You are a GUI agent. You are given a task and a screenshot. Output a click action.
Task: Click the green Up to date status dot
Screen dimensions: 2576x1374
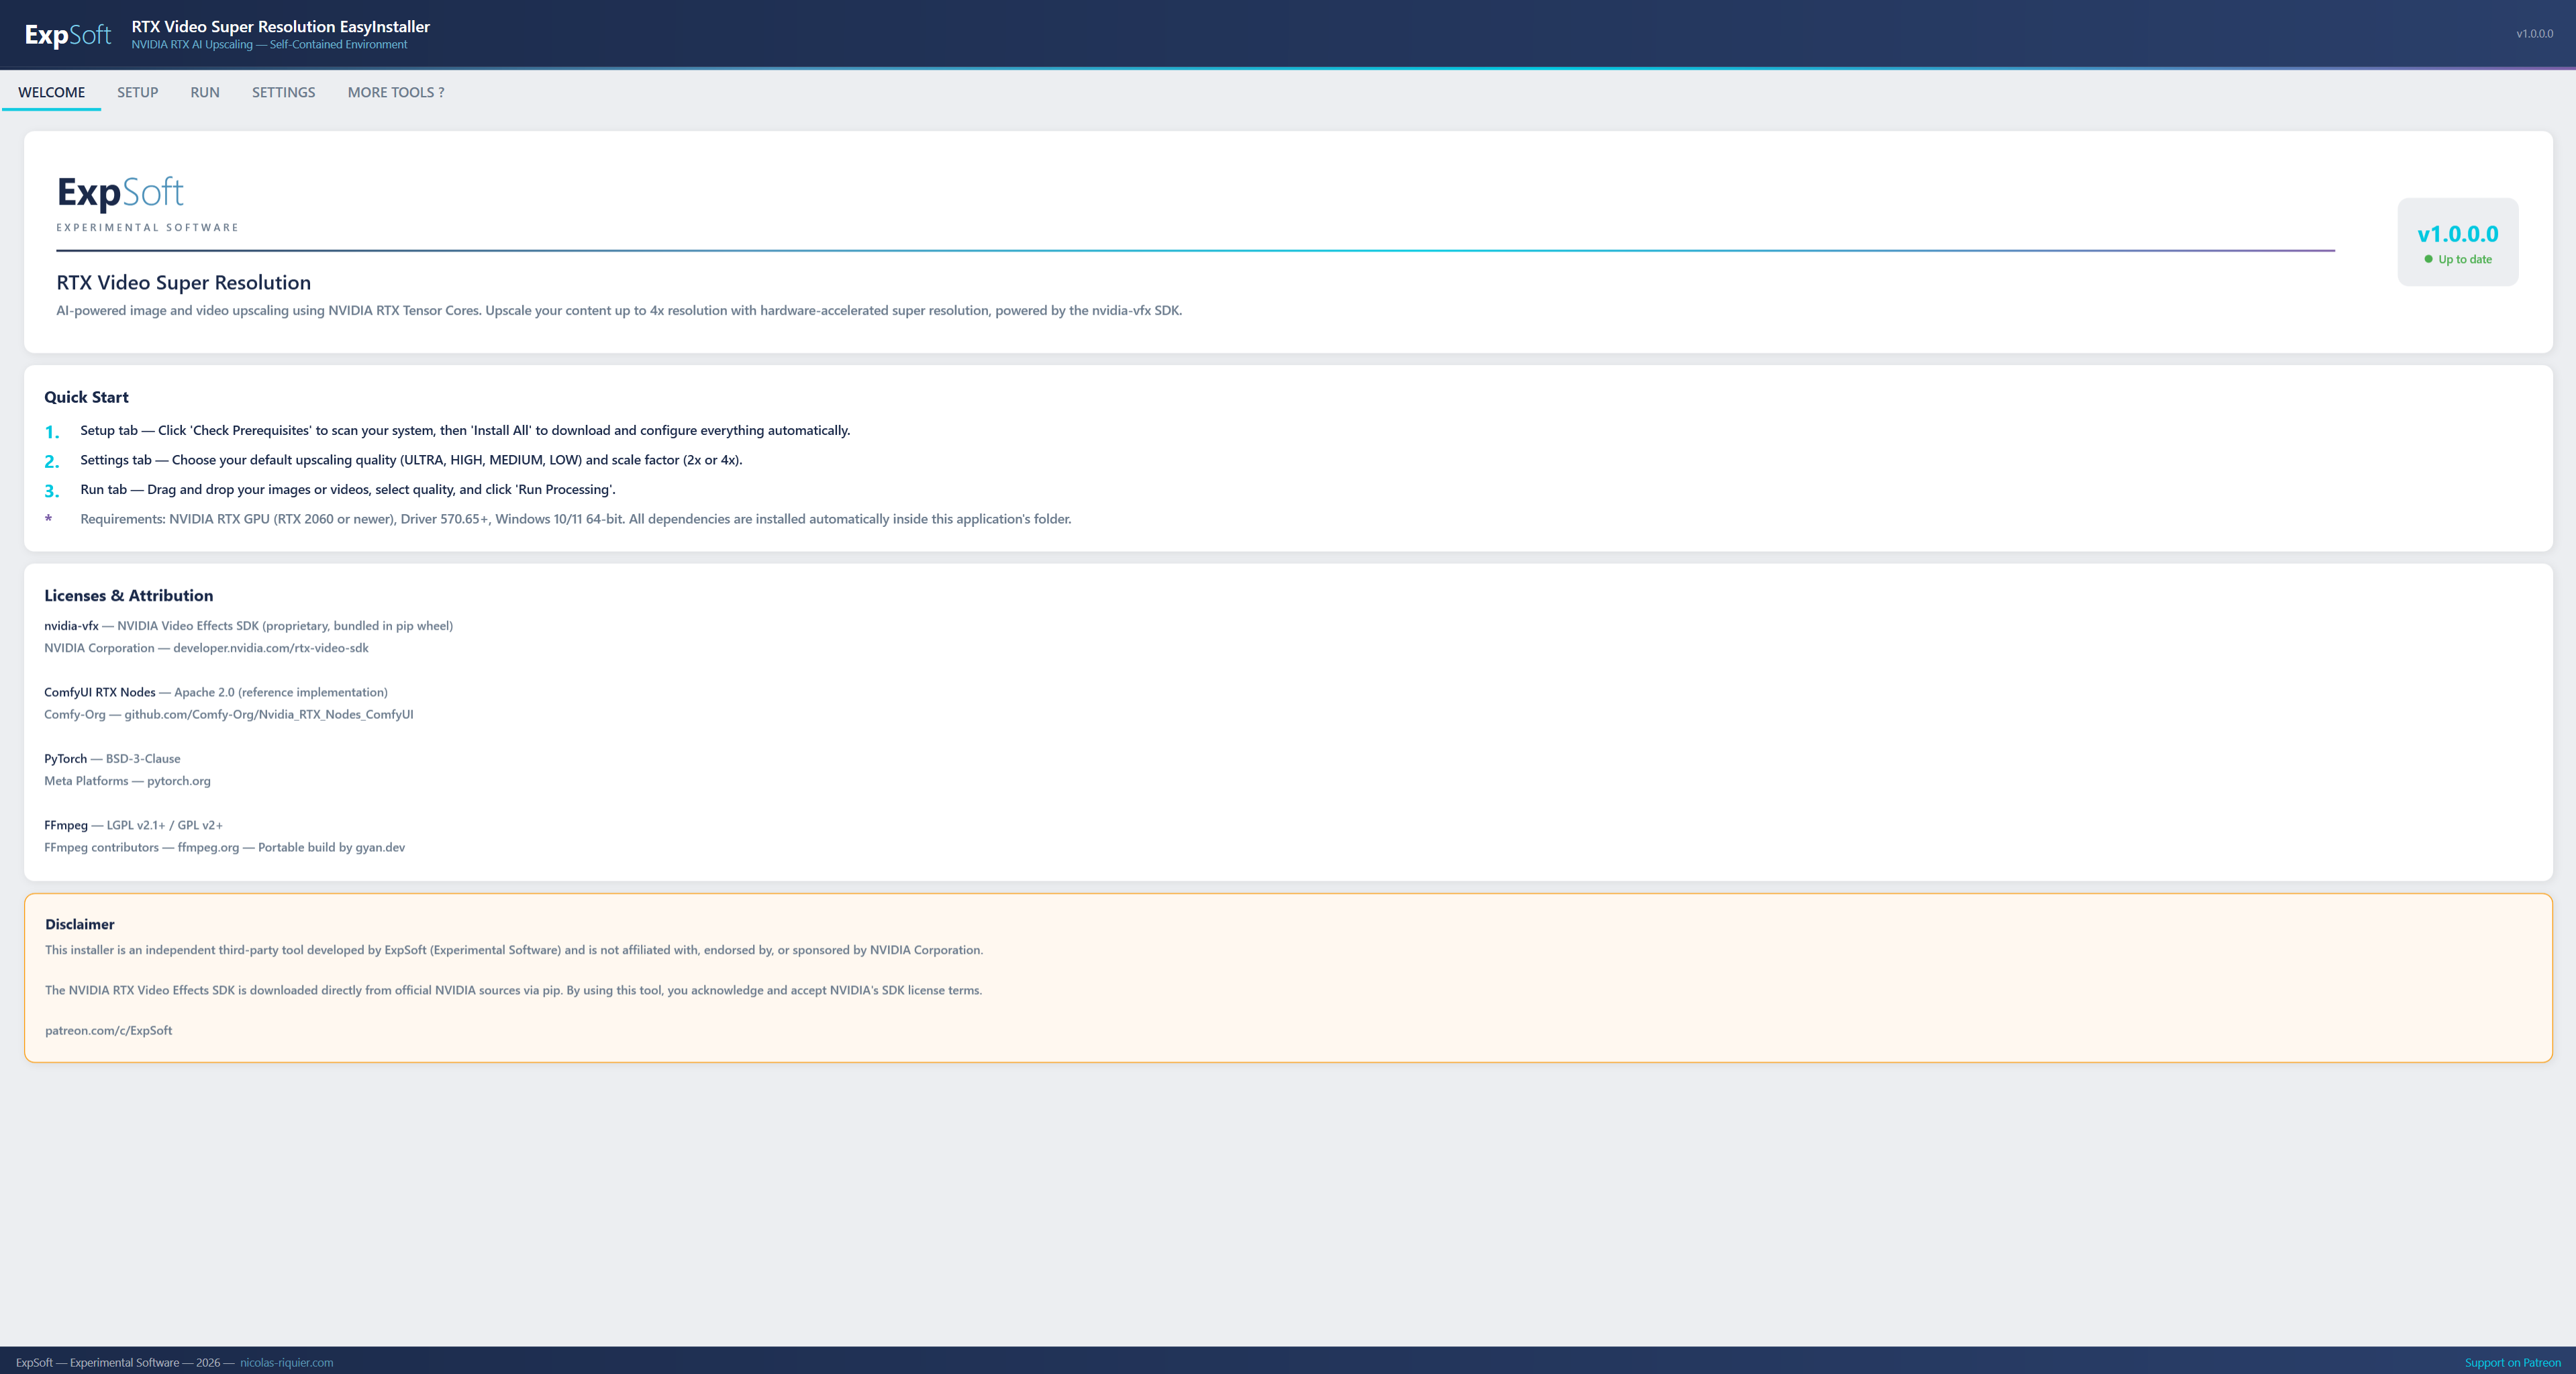(2428, 259)
